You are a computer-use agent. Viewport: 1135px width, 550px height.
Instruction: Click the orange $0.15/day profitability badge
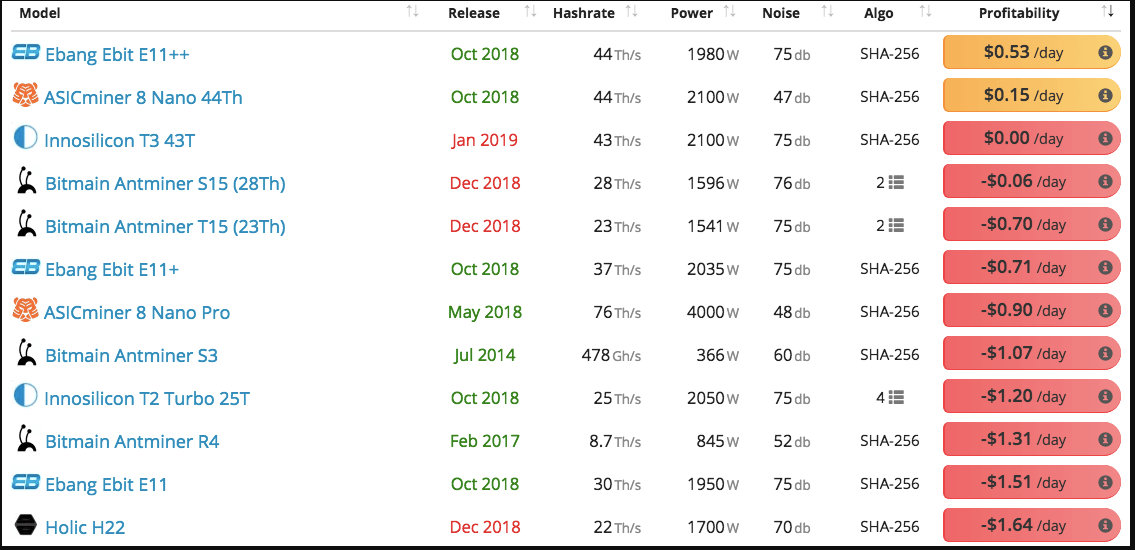(x=1031, y=96)
